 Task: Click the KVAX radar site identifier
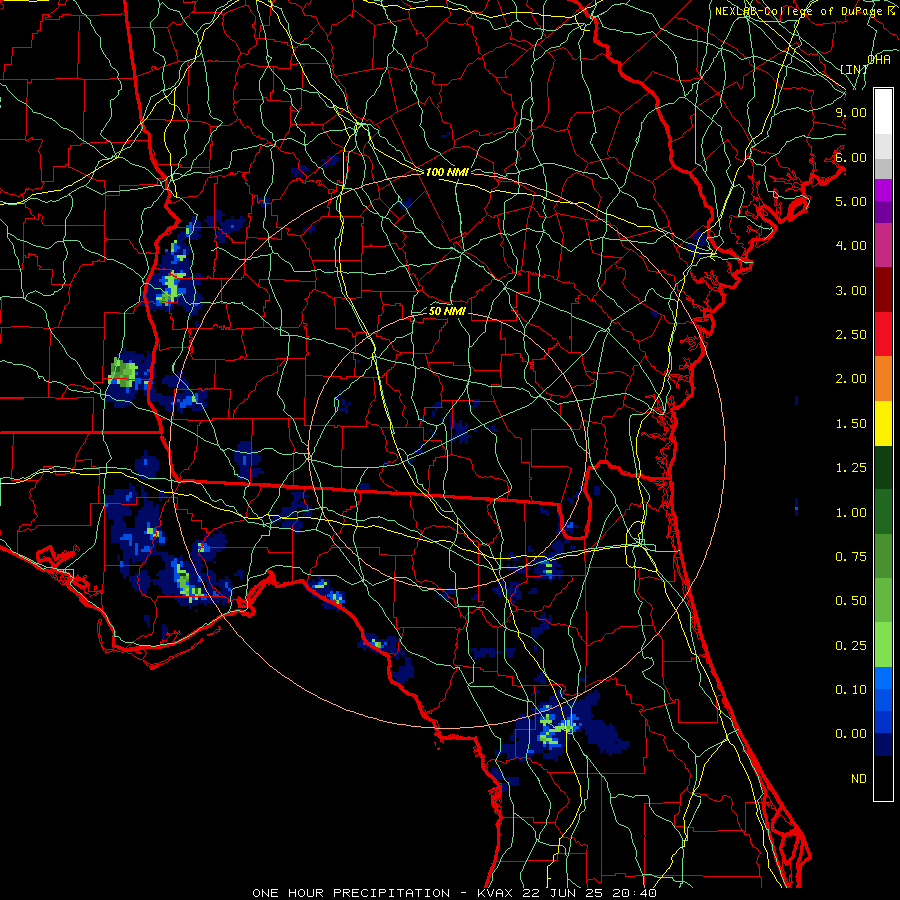pyautogui.click(x=496, y=893)
